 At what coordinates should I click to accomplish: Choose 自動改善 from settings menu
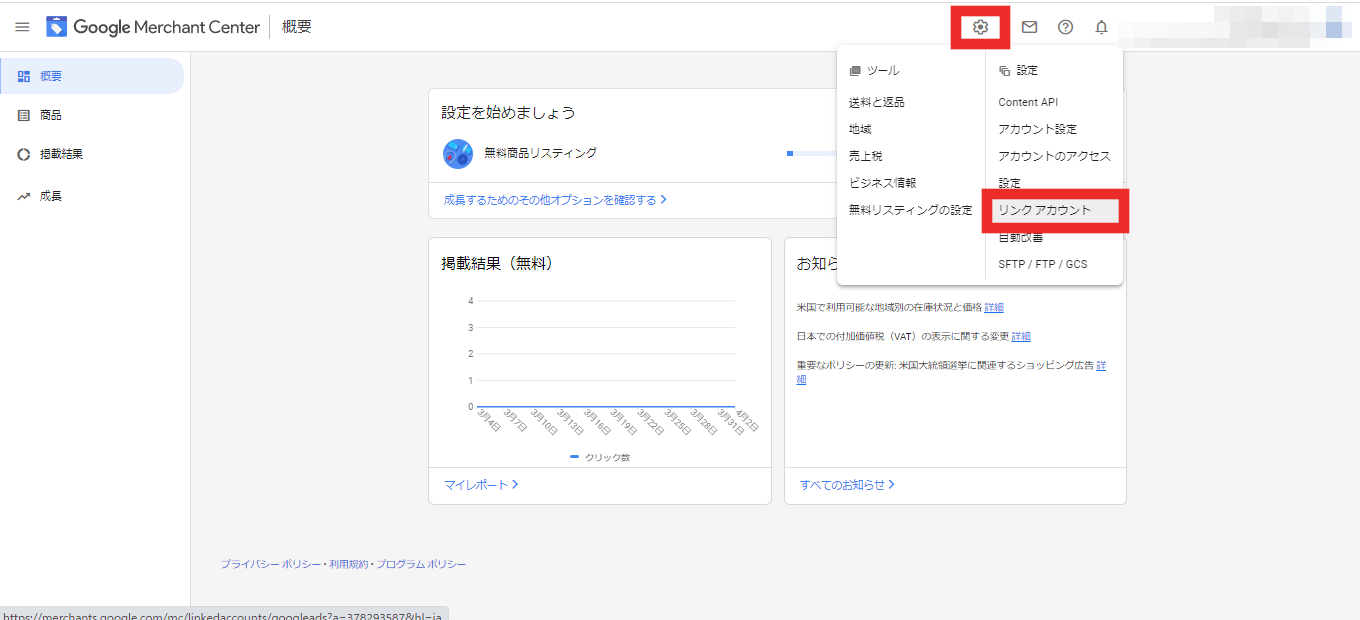coord(1021,238)
